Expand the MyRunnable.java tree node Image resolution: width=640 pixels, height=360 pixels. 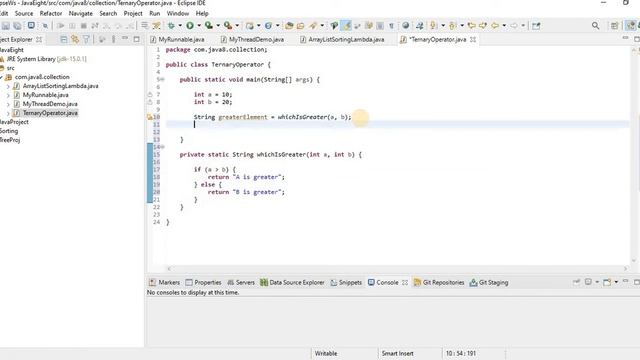coord(8,95)
